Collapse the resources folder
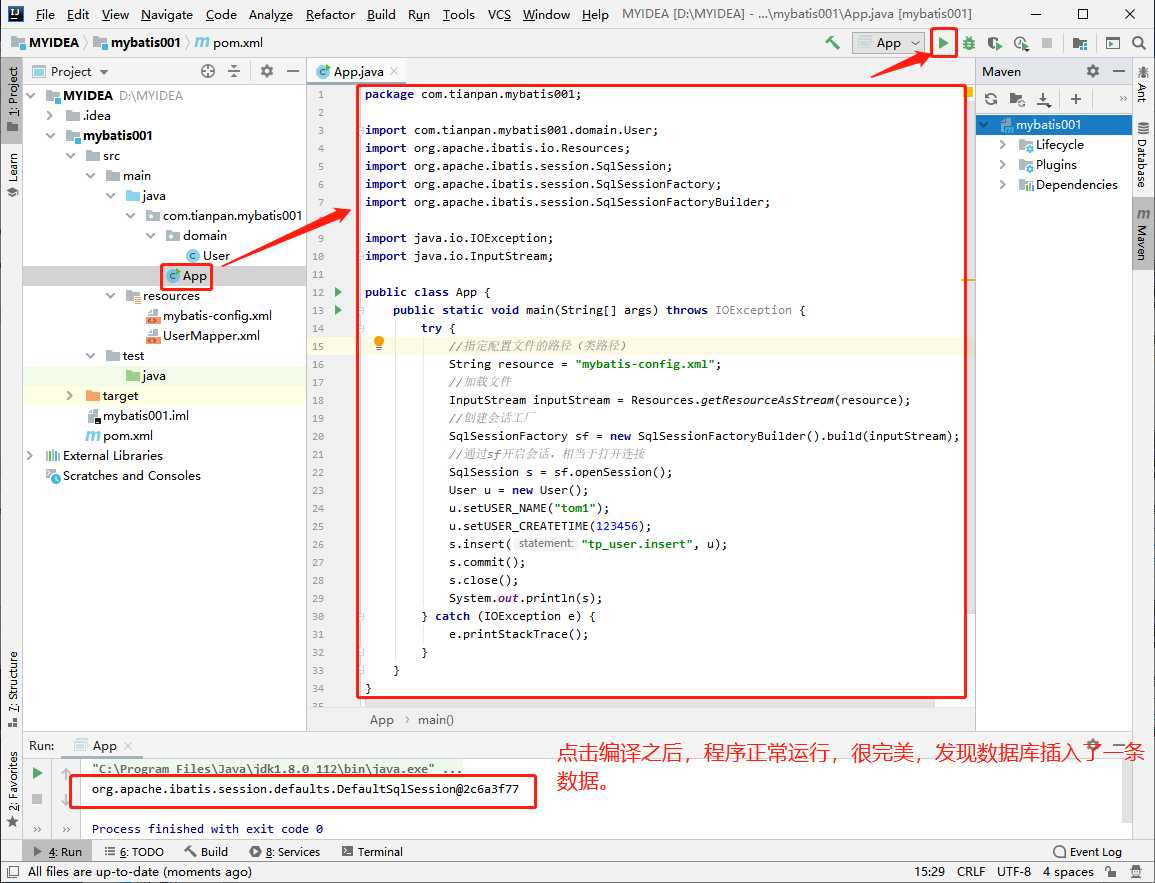The image size is (1155, 883). tap(110, 295)
